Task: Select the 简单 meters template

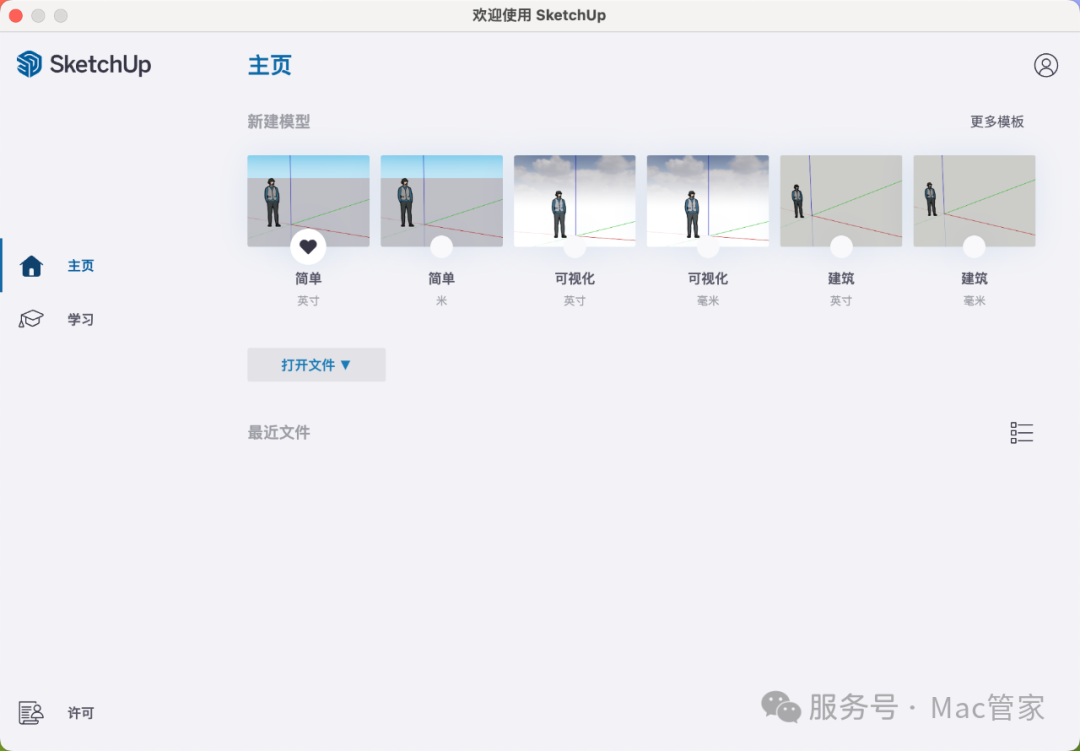Action: (441, 196)
